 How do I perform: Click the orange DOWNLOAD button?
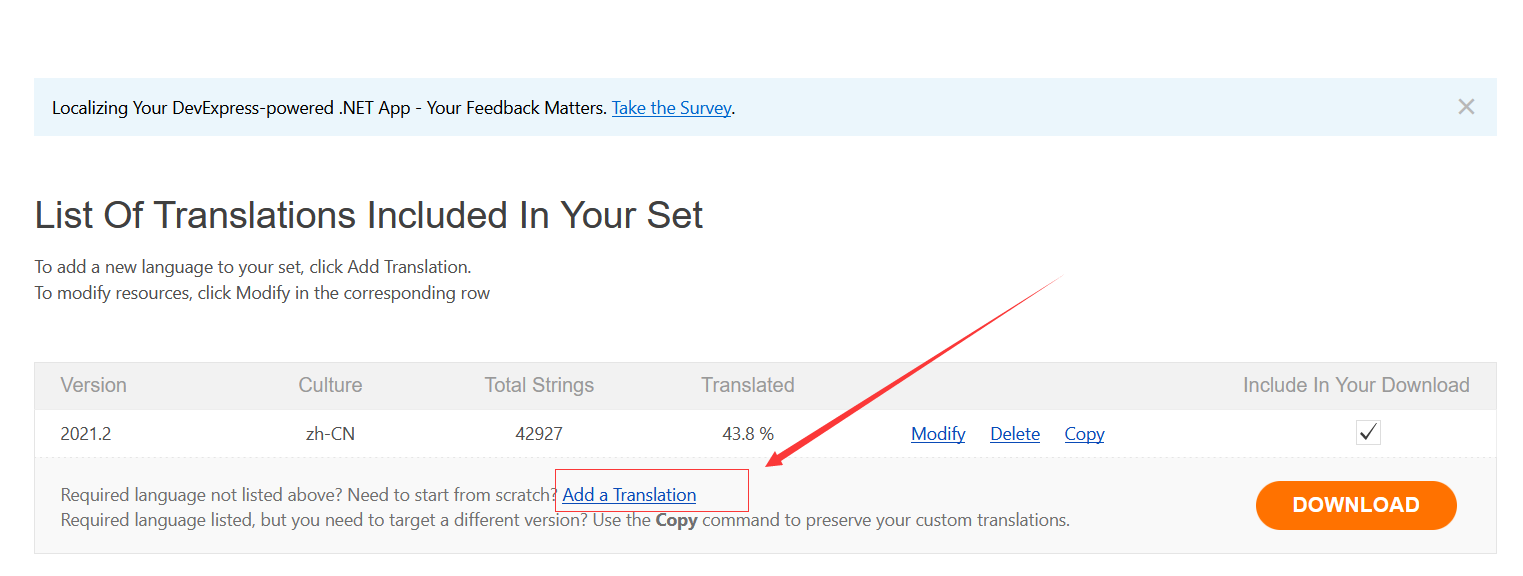(1356, 505)
